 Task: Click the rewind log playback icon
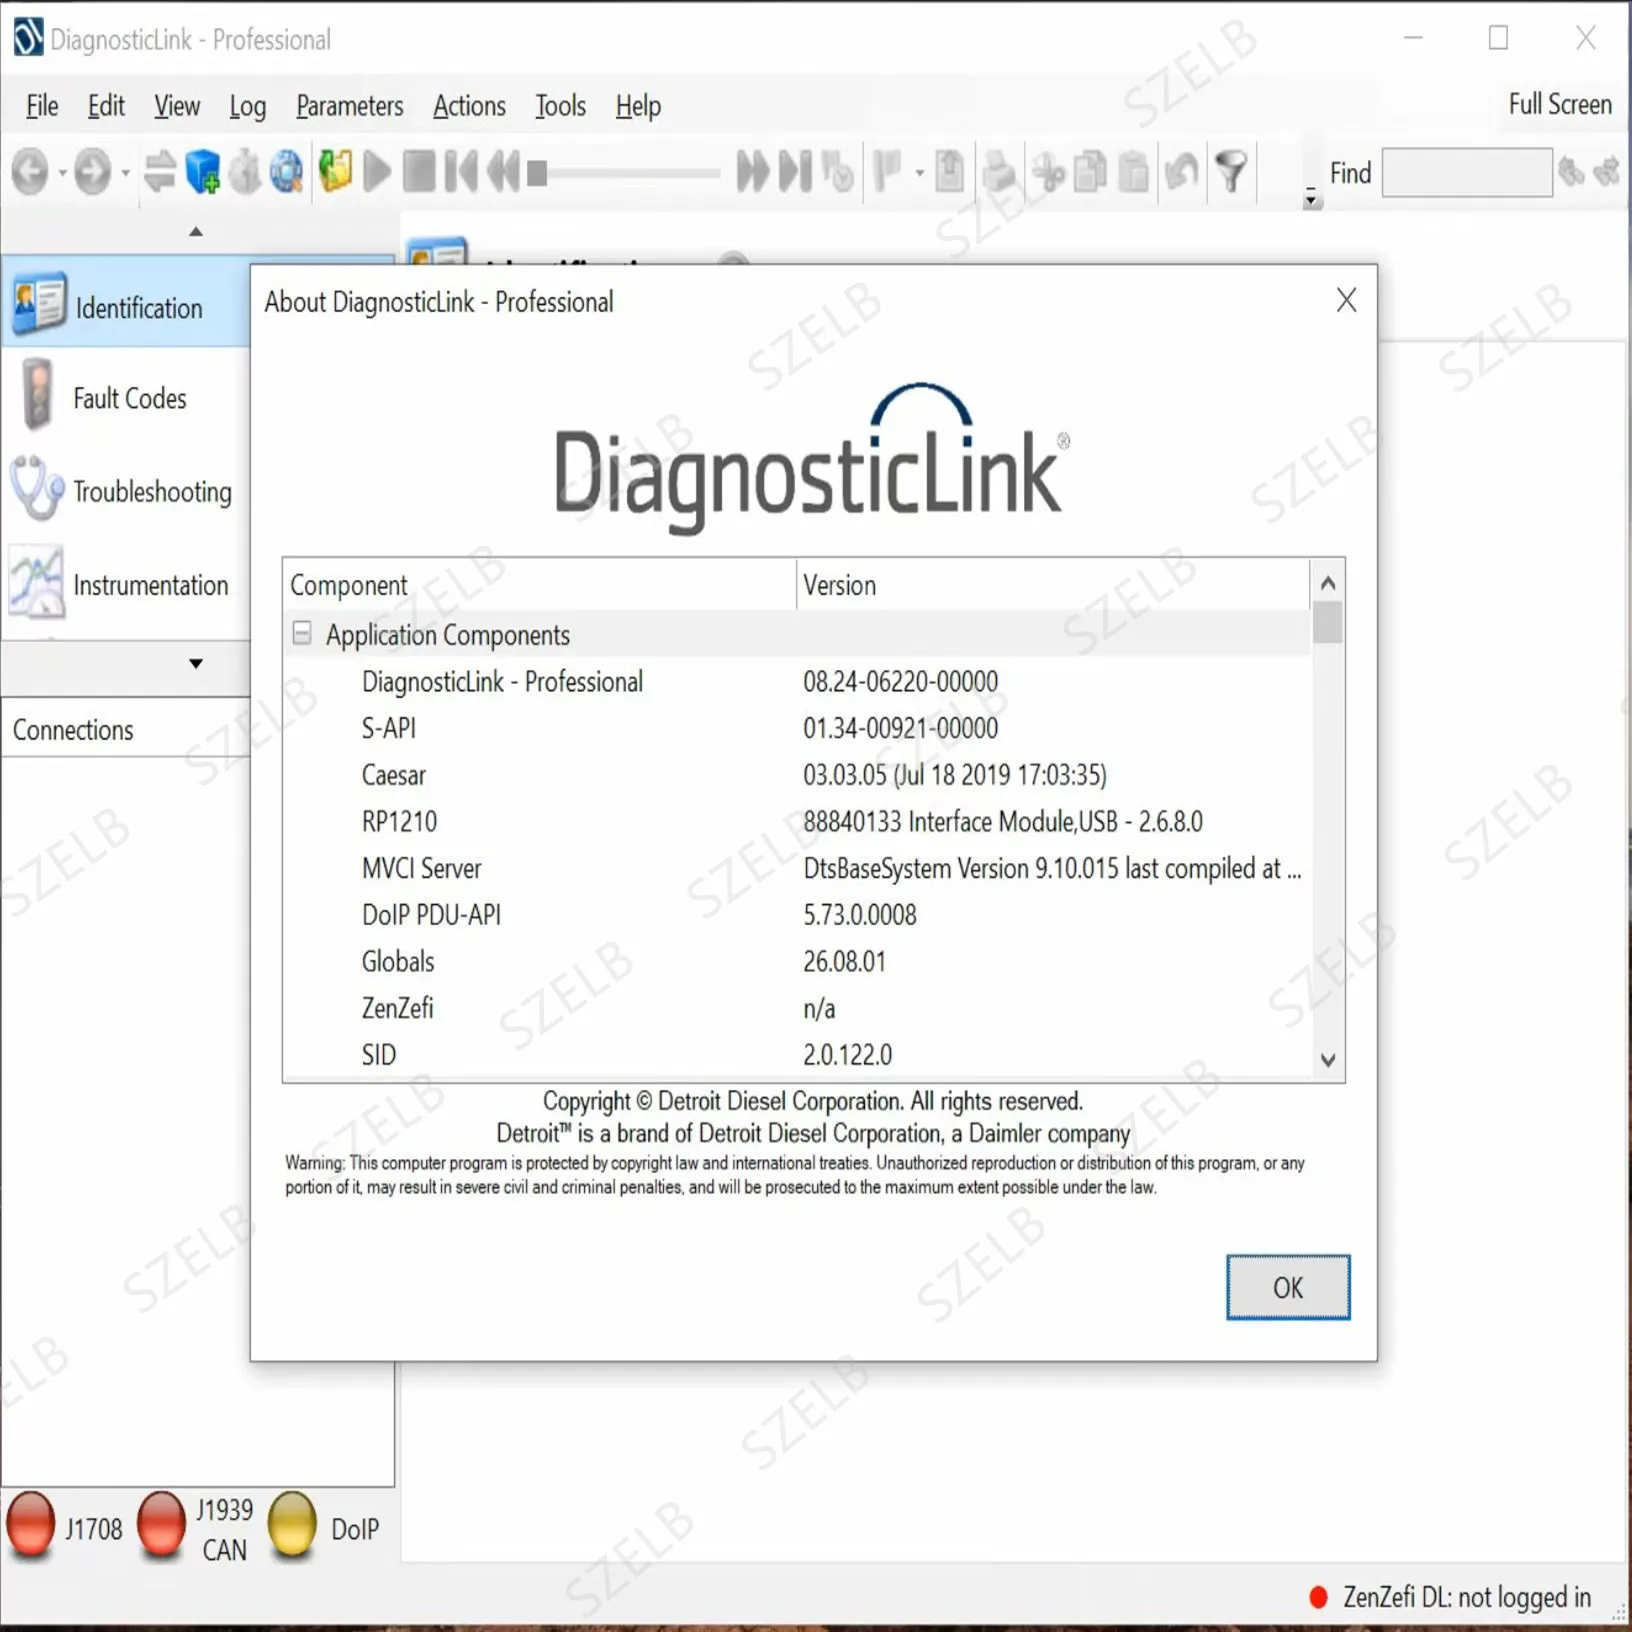coord(503,172)
